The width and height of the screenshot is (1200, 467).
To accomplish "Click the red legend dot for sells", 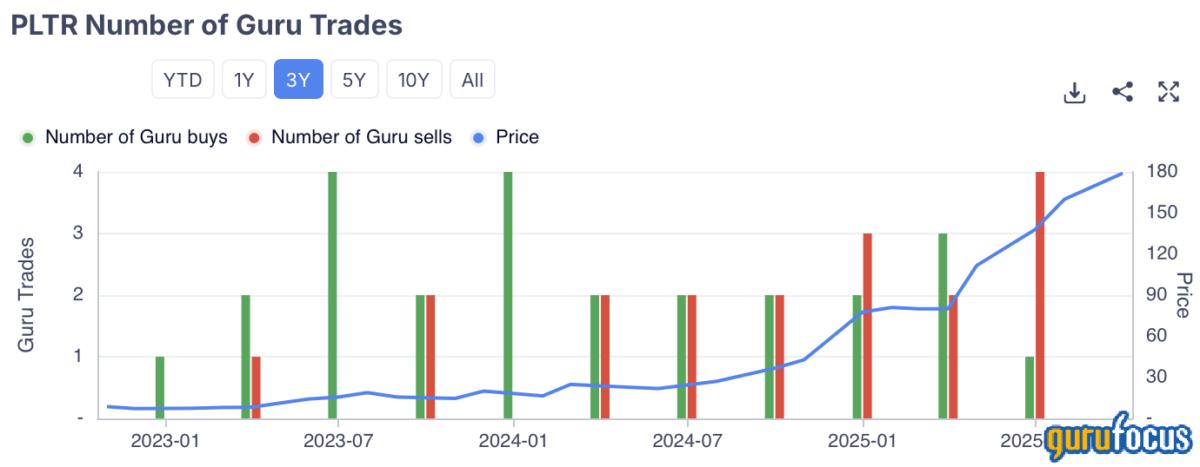I will pyautogui.click(x=254, y=137).
